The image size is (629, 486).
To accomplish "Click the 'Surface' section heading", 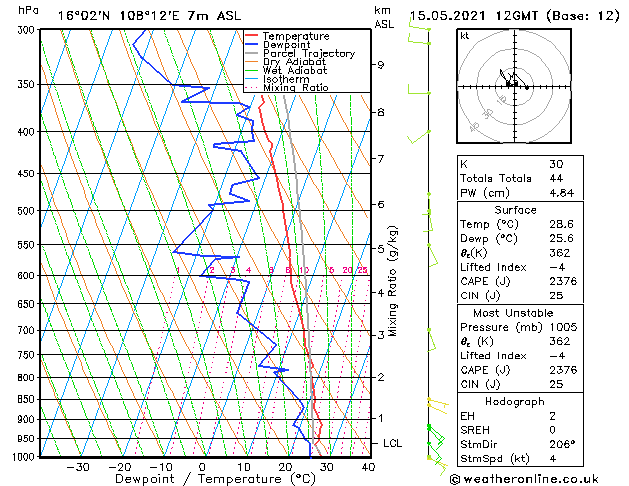I will (x=515, y=210).
